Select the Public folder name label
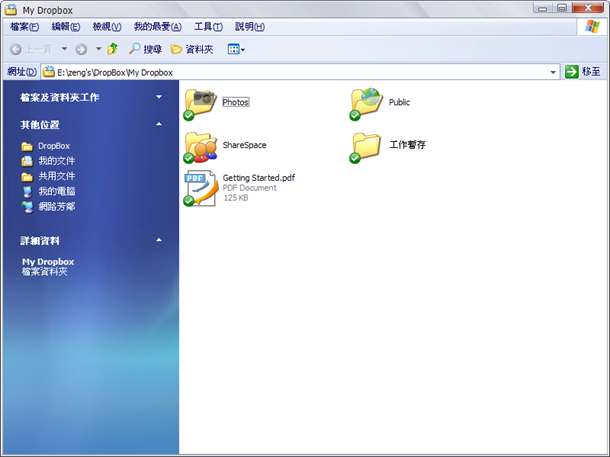This screenshot has width=610, height=457. 399,102
